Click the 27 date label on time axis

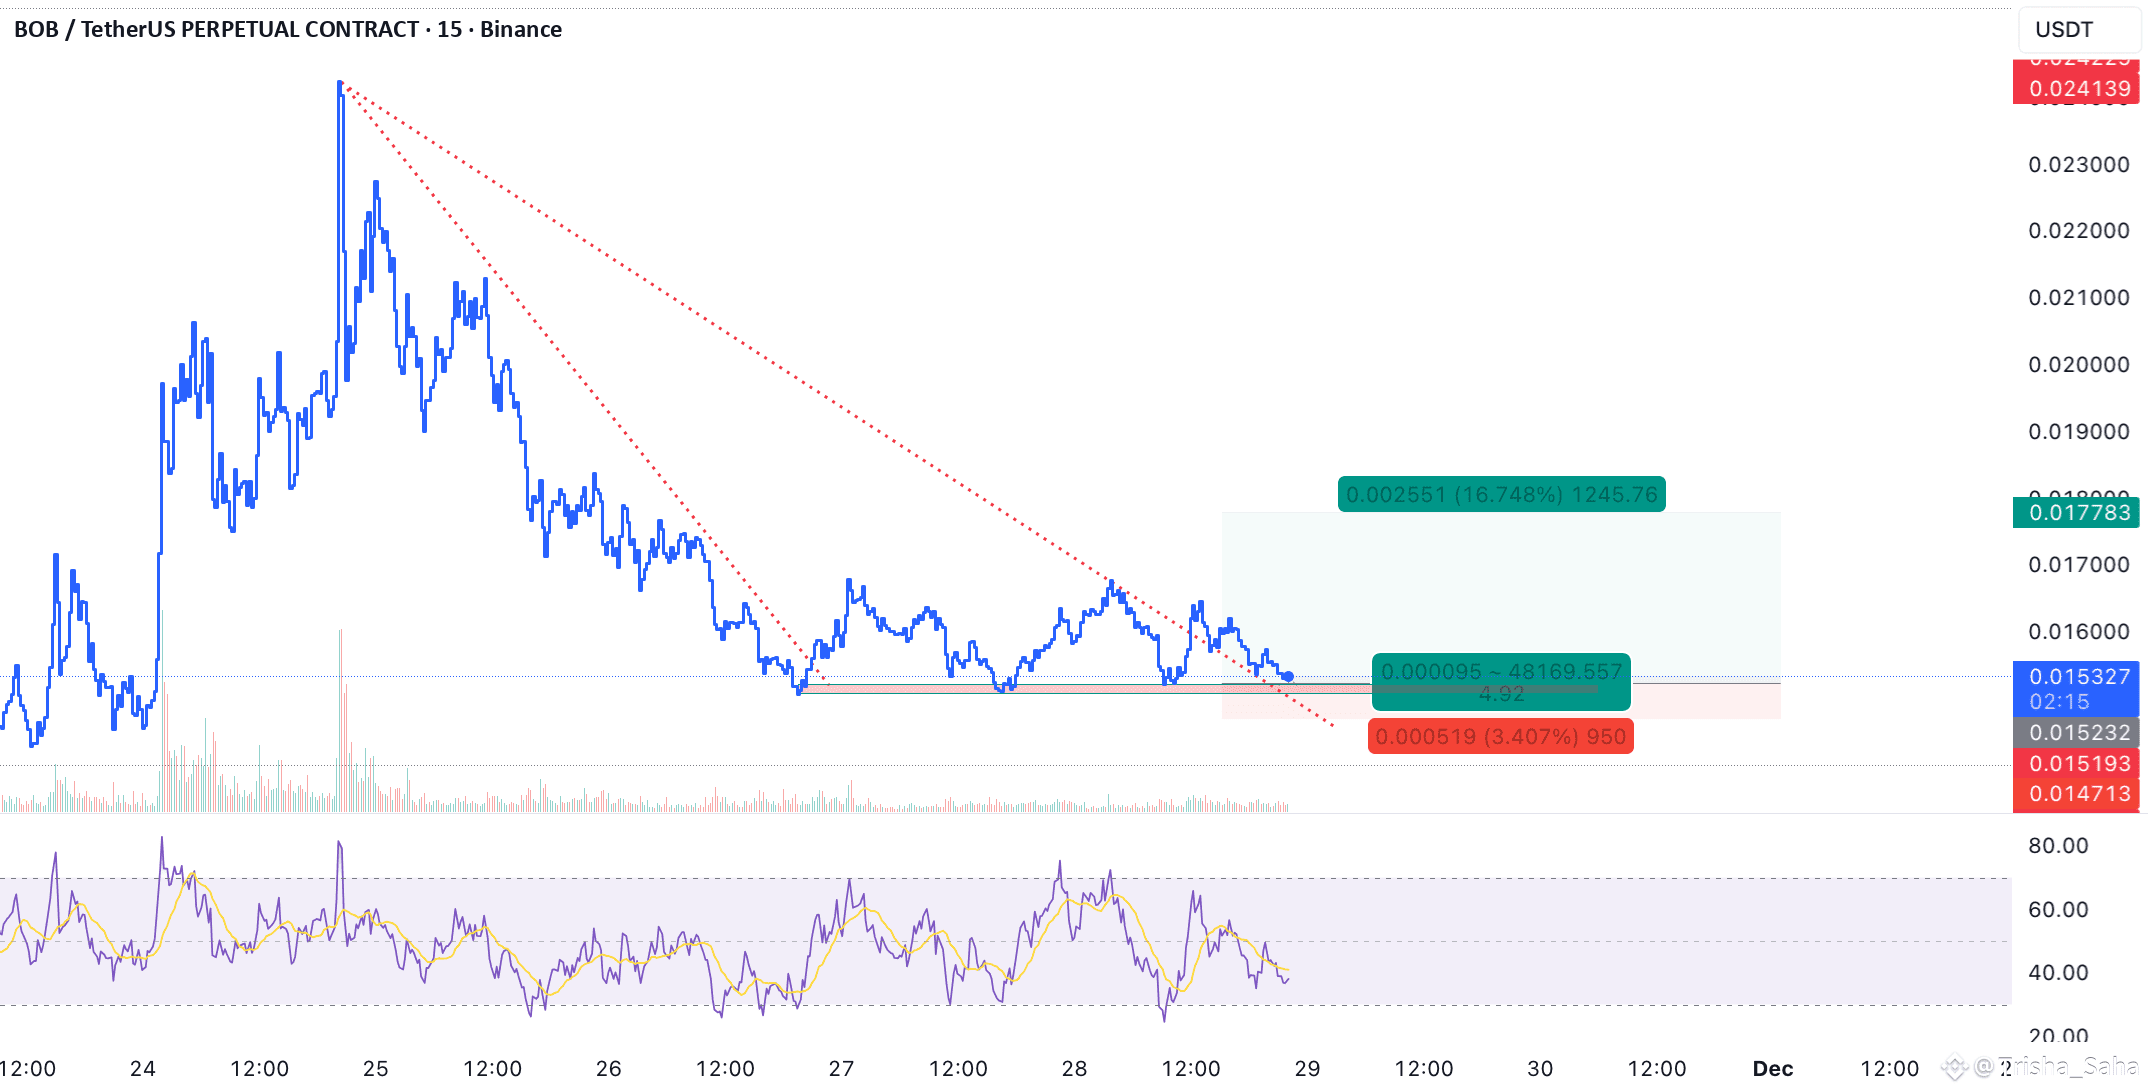(x=841, y=1069)
